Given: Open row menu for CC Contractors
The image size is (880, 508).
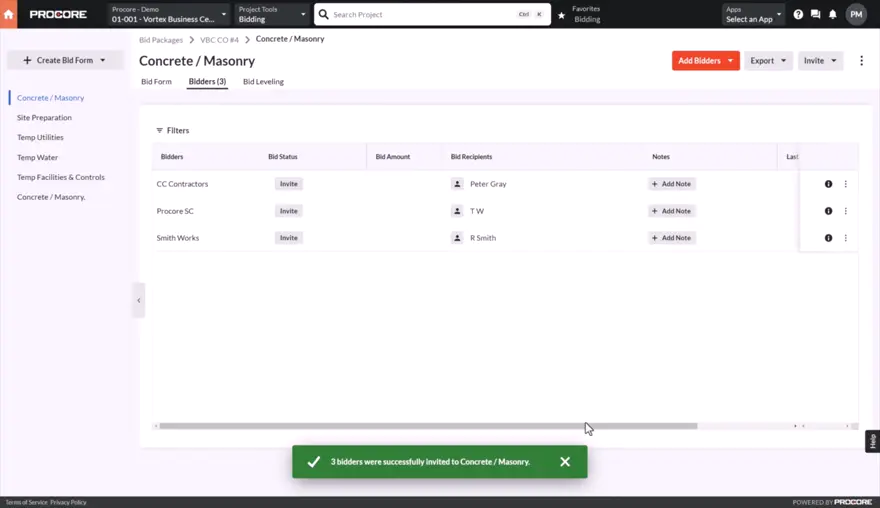Looking at the screenshot, I should tap(846, 184).
